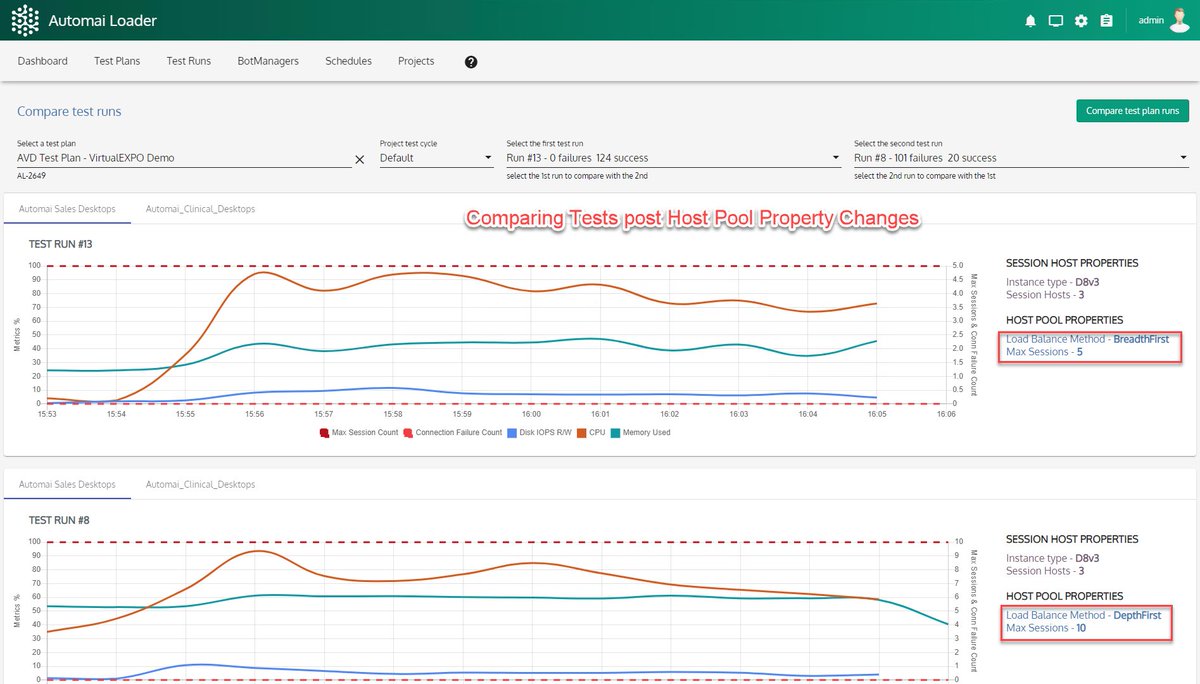Select Automai_Clinical_Desktops tab above Test Run #8
The image size is (1200, 684).
point(200,485)
